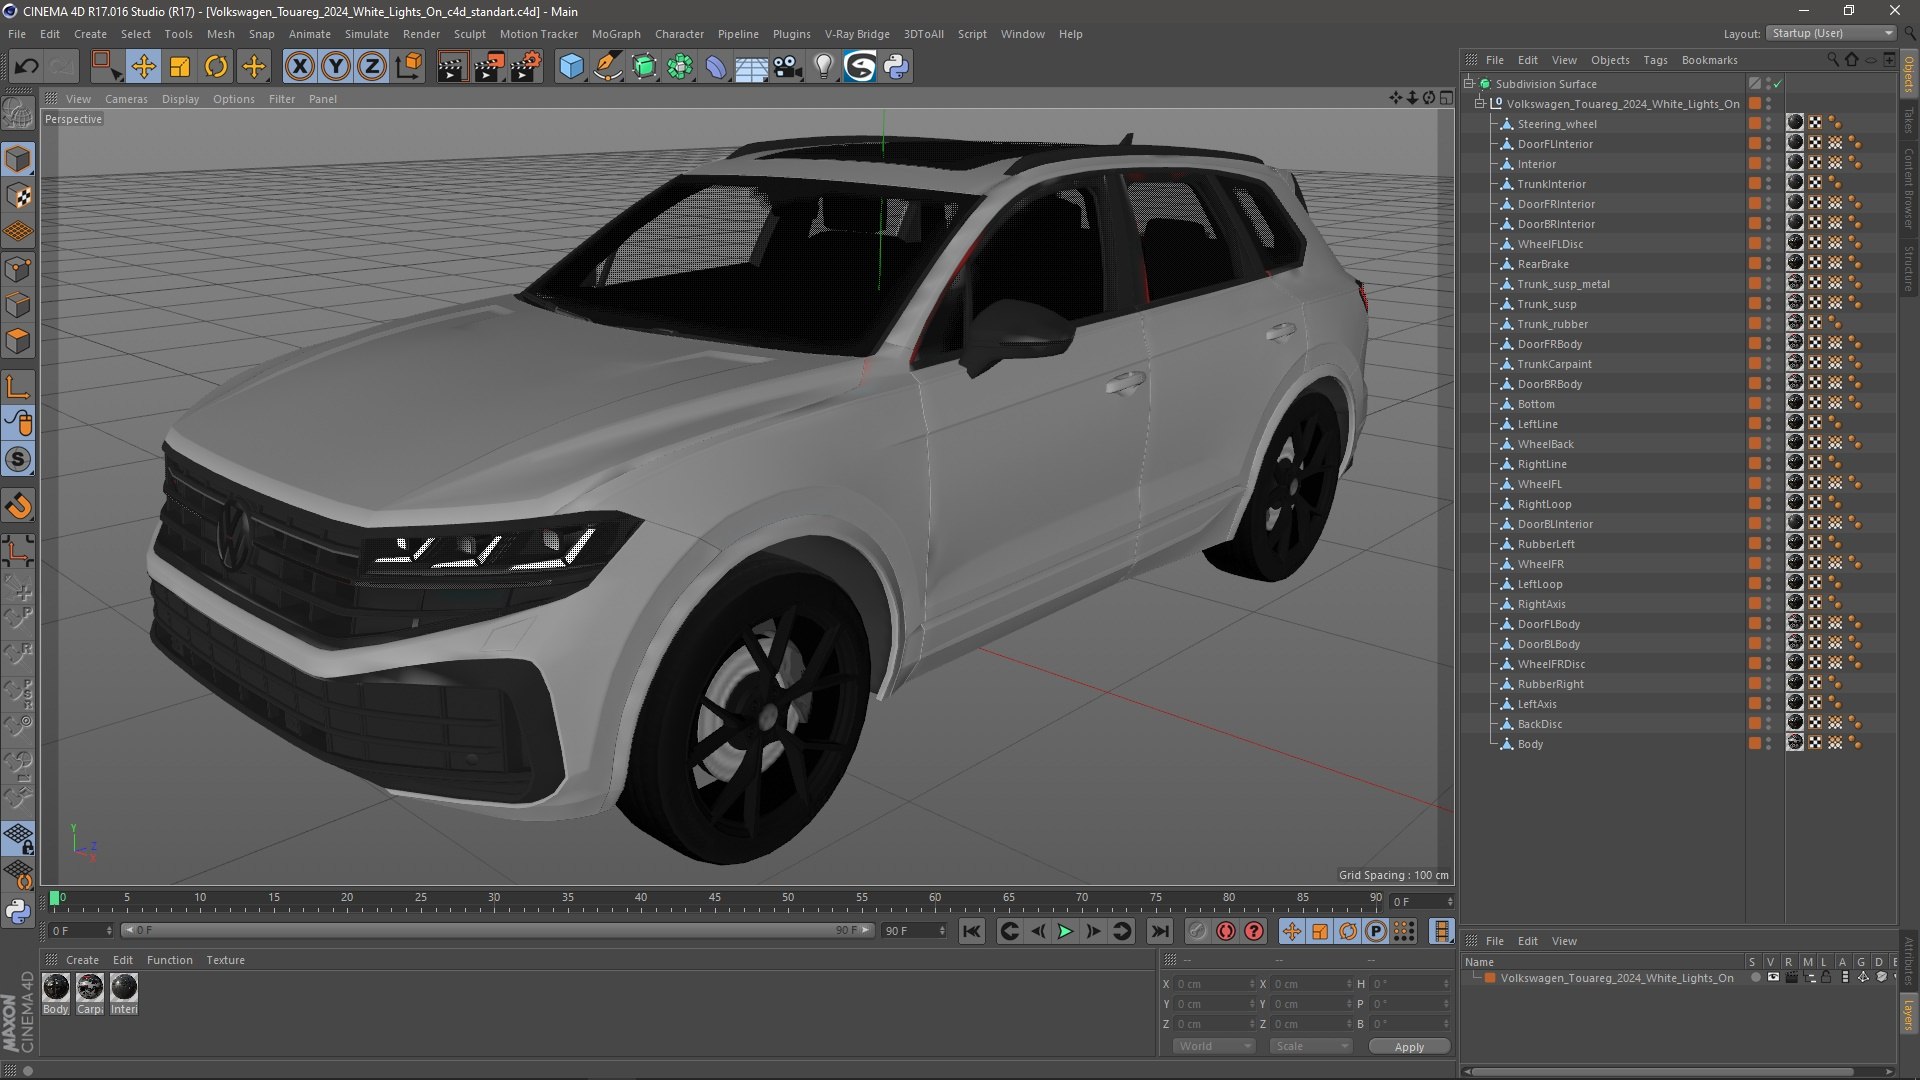Click the Create menu in material manager
The height and width of the screenshot is (1080, 1920).
(x=82, y=960)
